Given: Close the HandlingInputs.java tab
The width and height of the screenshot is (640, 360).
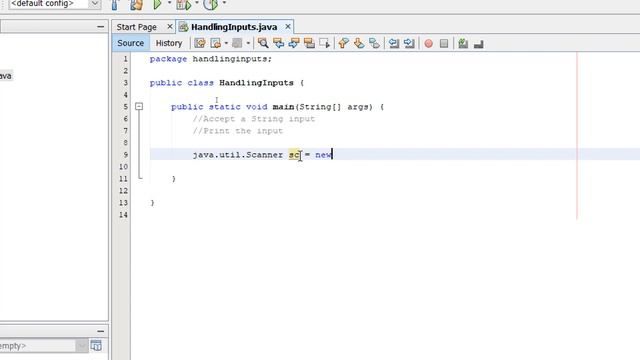Looking at the screenshot, I should point(288,27).
